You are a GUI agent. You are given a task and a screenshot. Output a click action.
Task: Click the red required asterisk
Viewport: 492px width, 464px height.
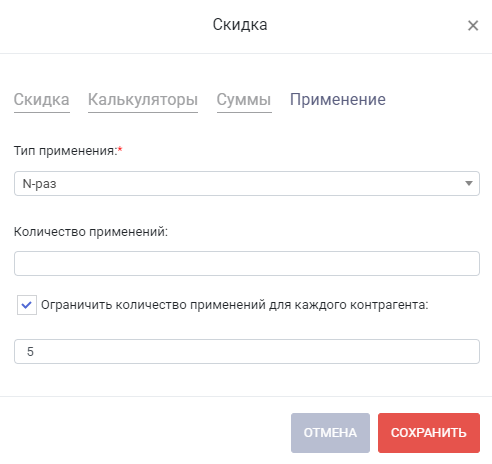[120, 149]
